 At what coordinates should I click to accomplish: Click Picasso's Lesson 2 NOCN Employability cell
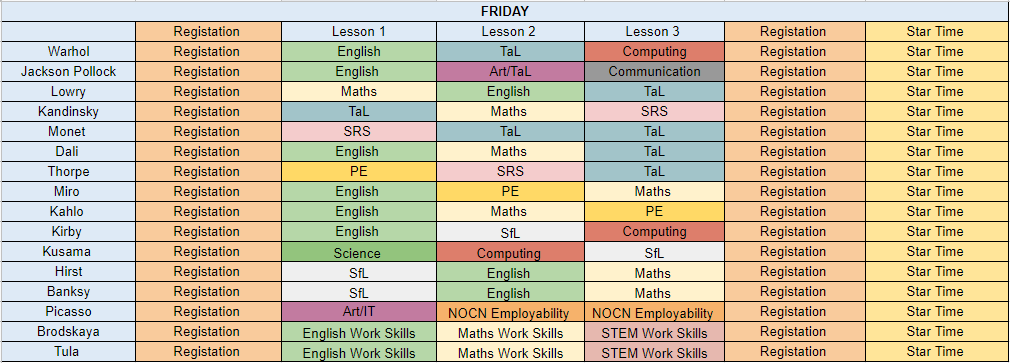pos(511,312)
